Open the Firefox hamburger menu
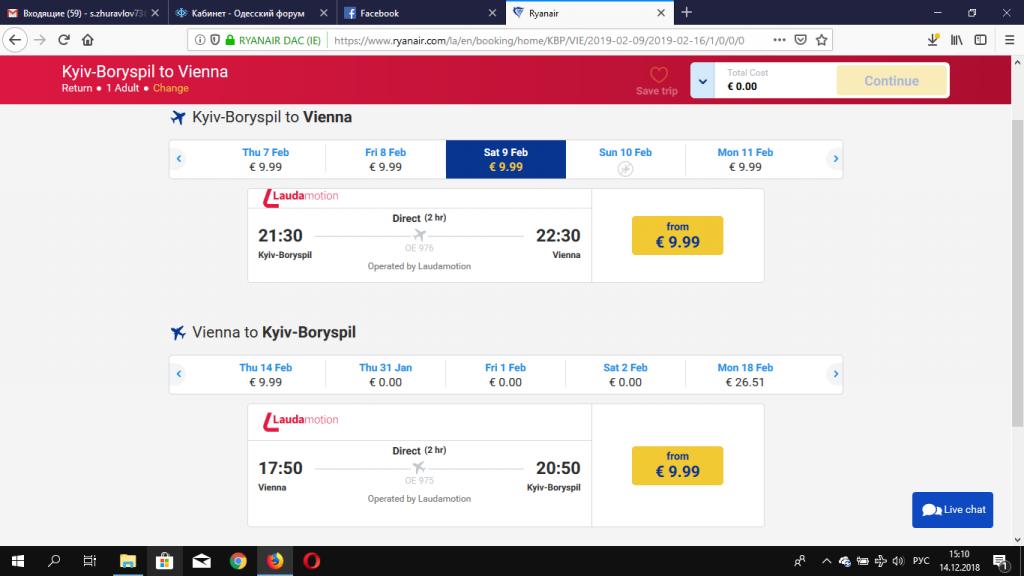 (x=1009, y=40)
